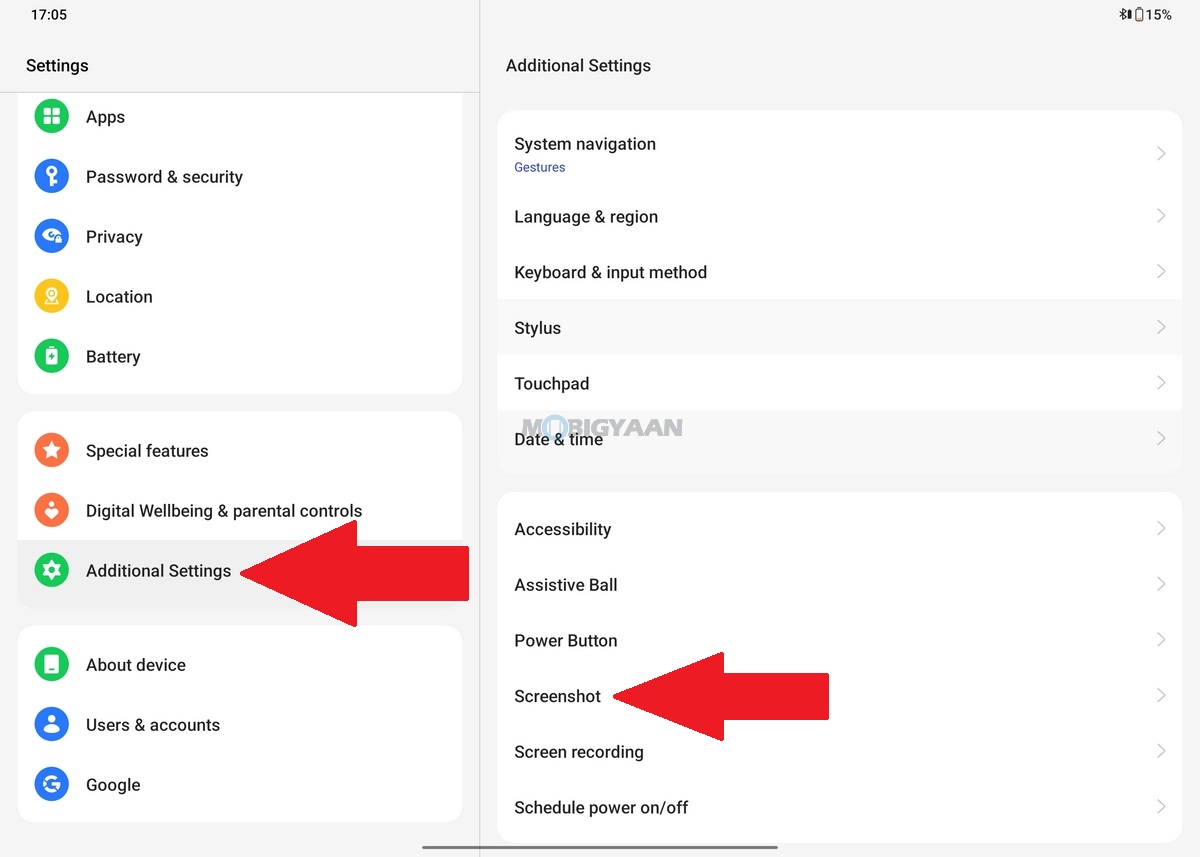
Task: Open Keyboard & input method
Action: tap(830, 272)
